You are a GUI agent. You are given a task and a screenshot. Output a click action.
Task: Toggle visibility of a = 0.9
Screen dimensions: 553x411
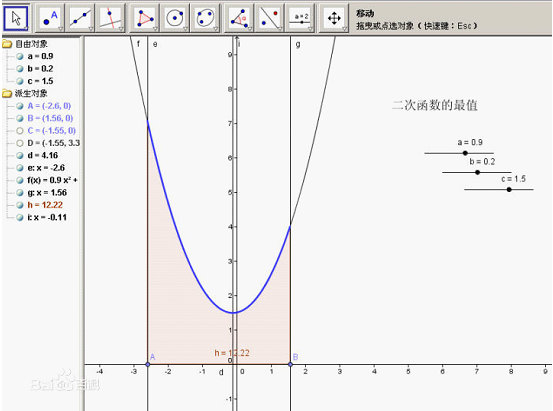pos(20,56)
